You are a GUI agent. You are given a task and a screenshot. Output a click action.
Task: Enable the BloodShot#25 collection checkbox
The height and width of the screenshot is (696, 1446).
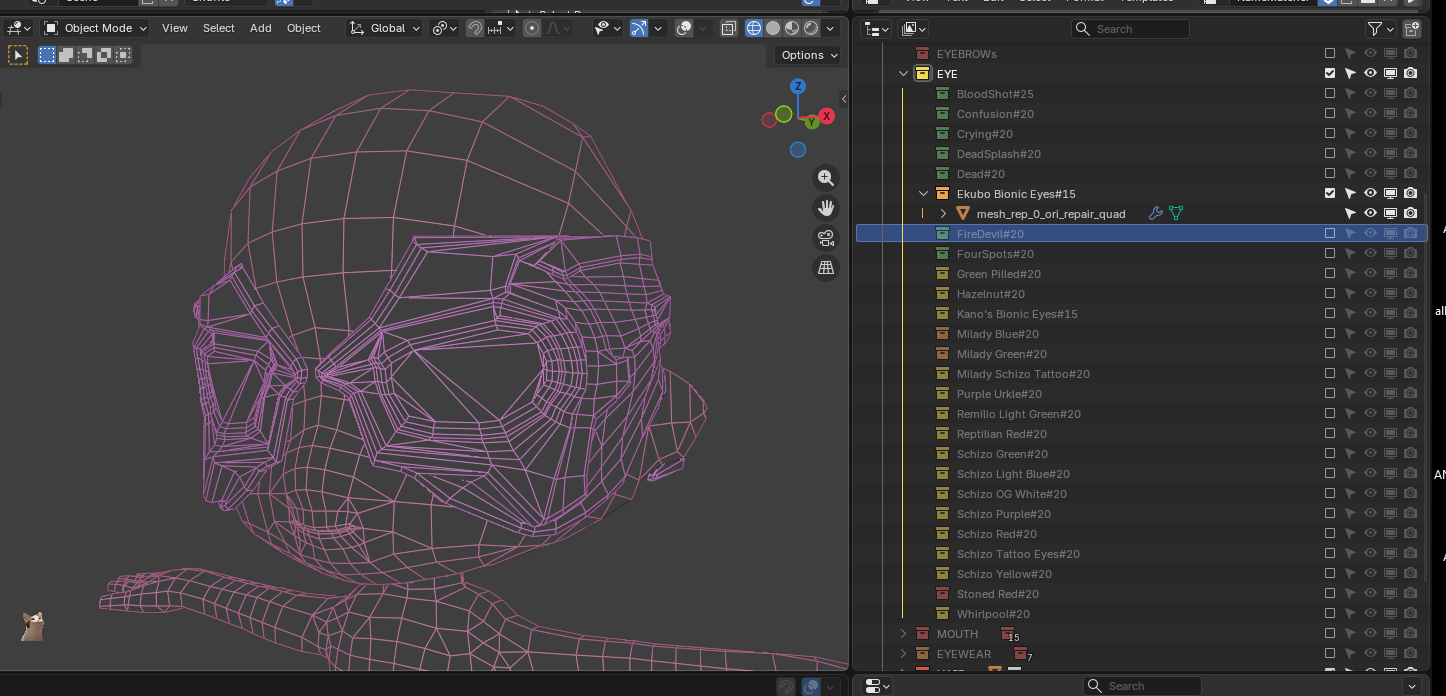click(1330, 94)
